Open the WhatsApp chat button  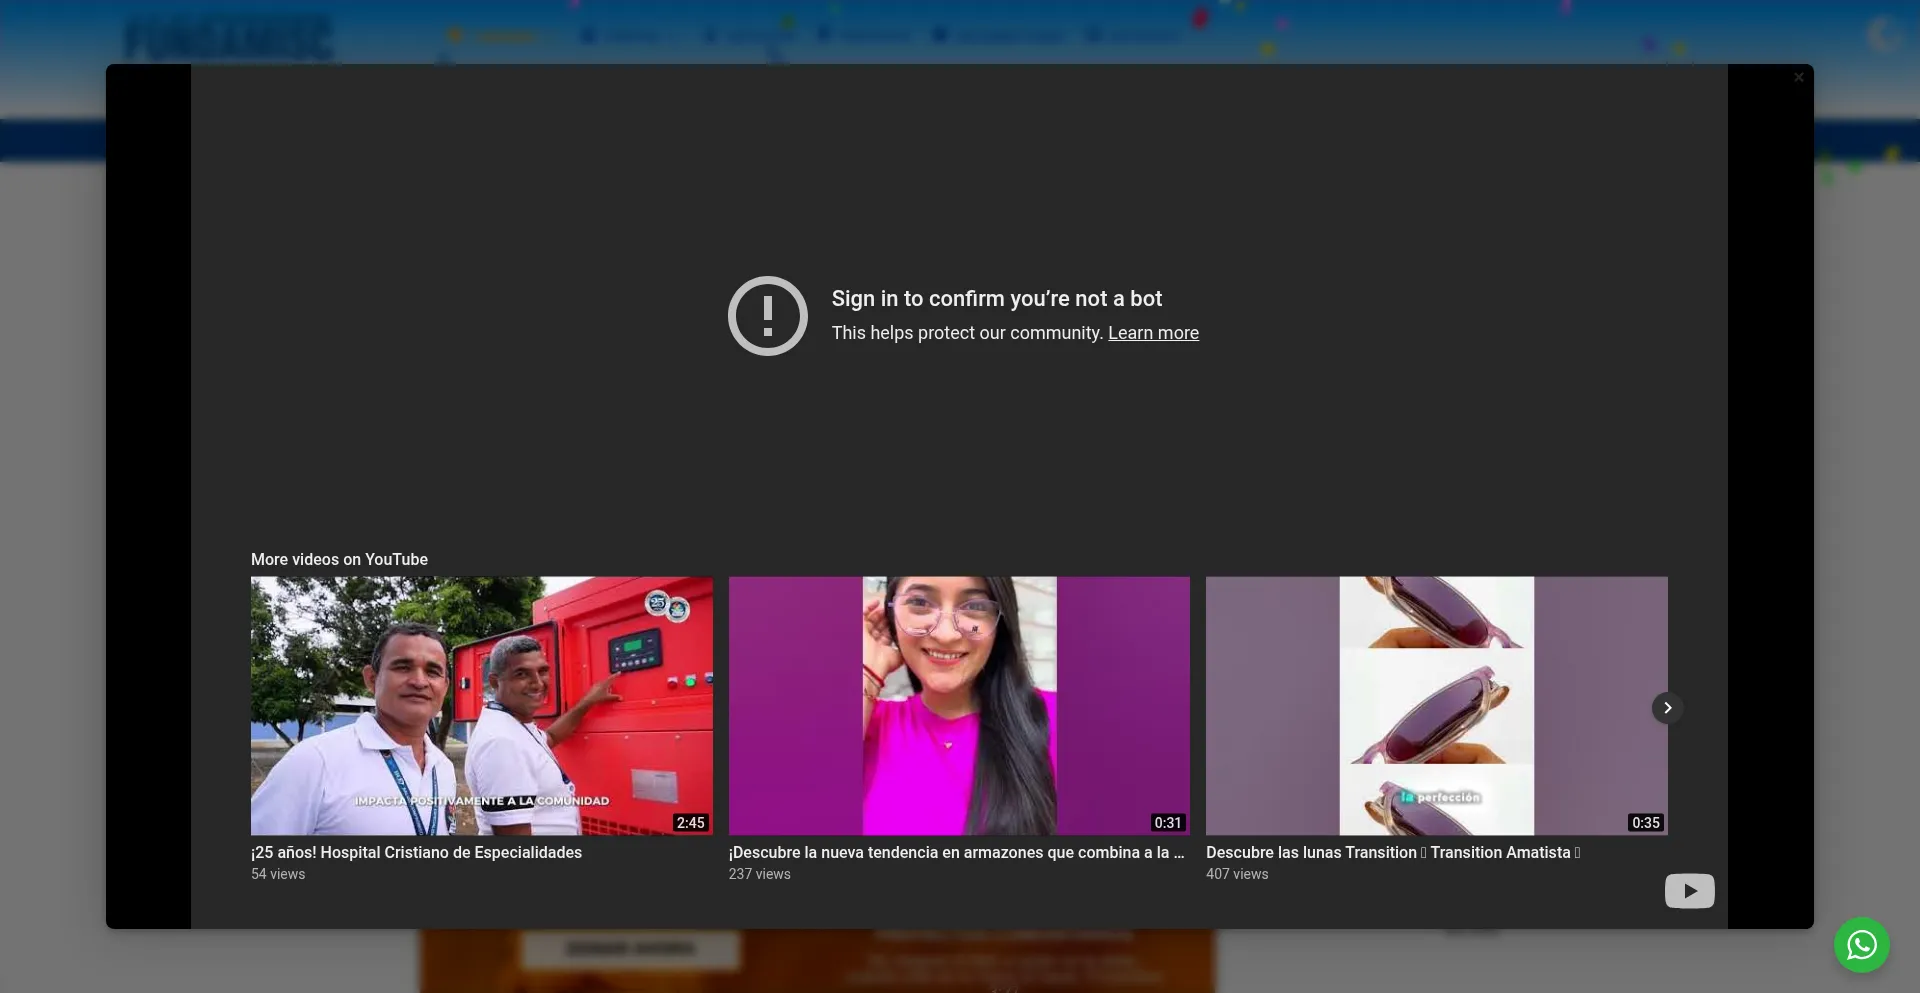(x=1861, y=945)
